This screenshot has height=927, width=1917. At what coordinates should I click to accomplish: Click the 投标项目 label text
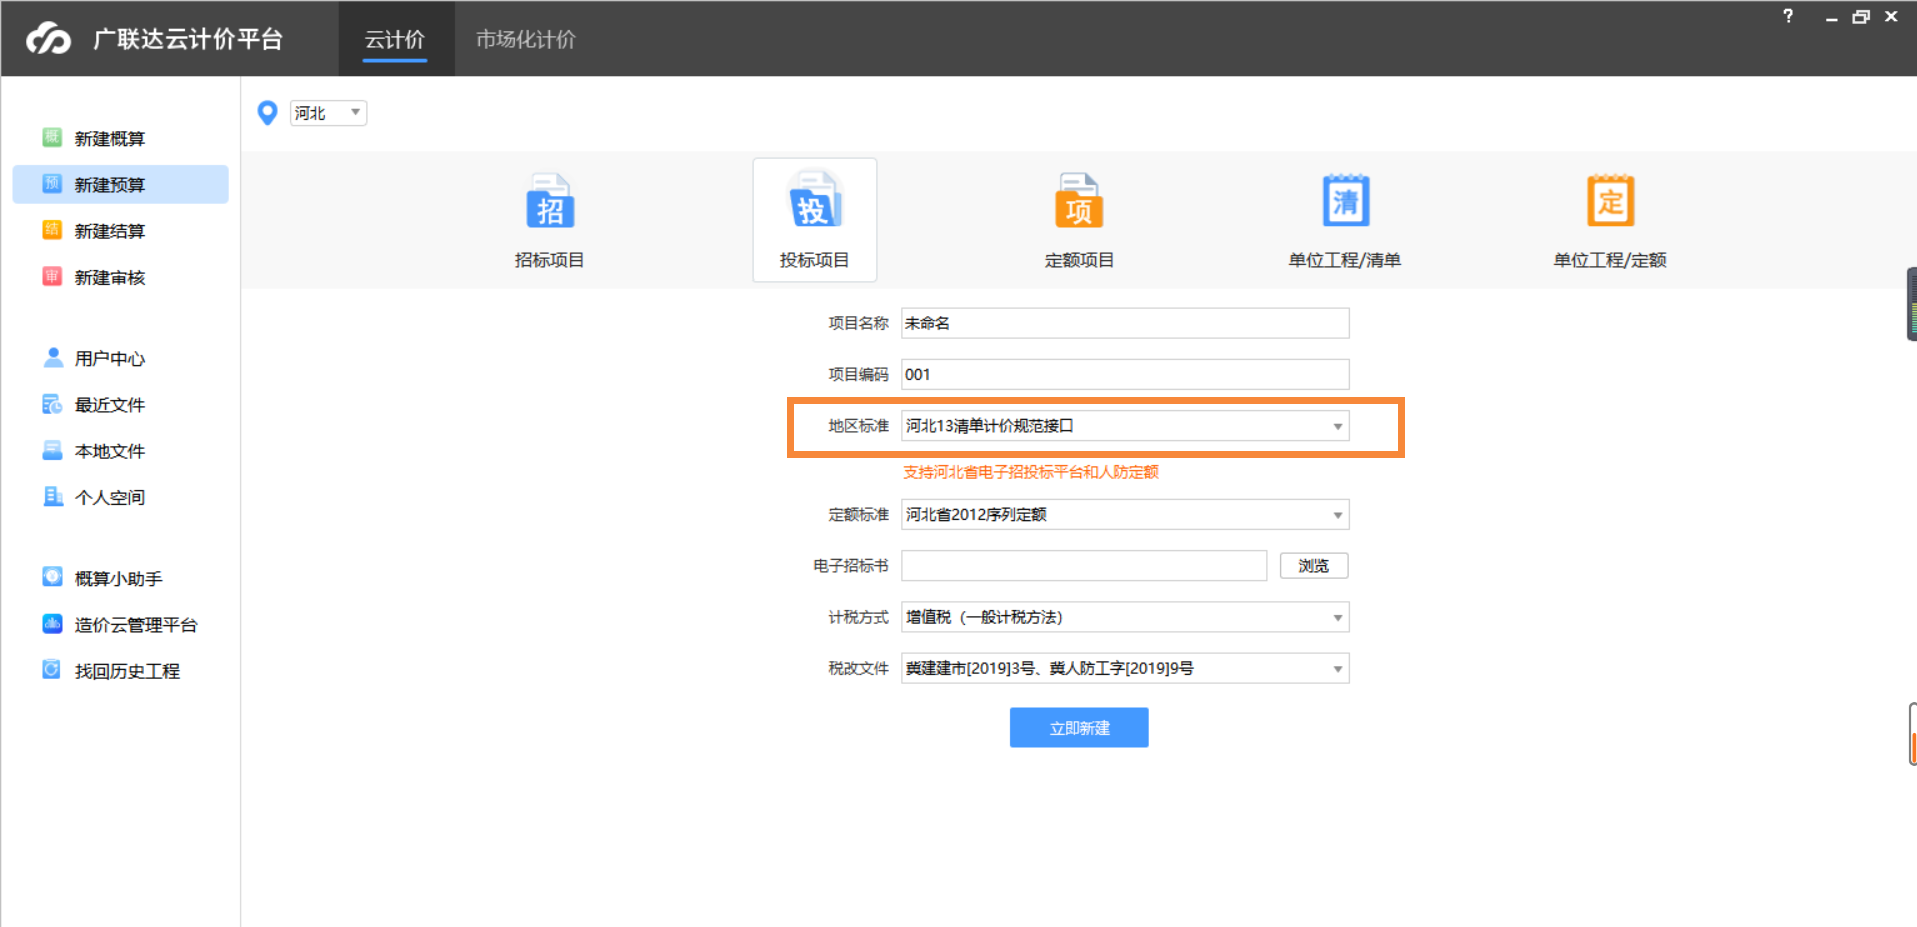tap(814, 260)
